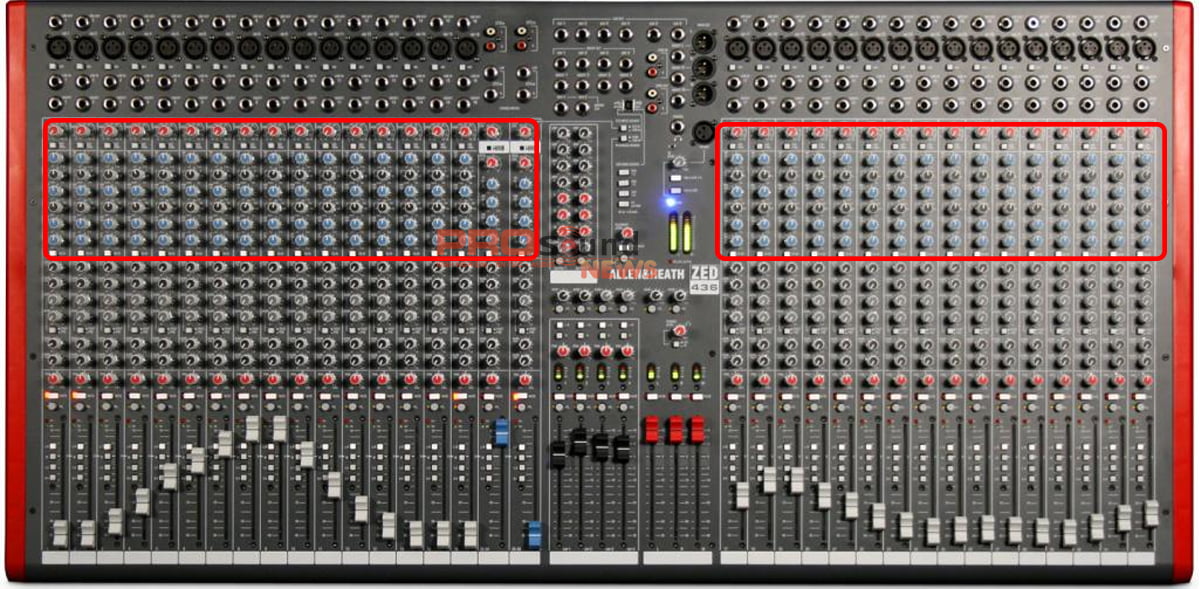Adjust the gain knob on channel 1
The width and height of the screenshot is (1200, 589).
click(56, 131)
